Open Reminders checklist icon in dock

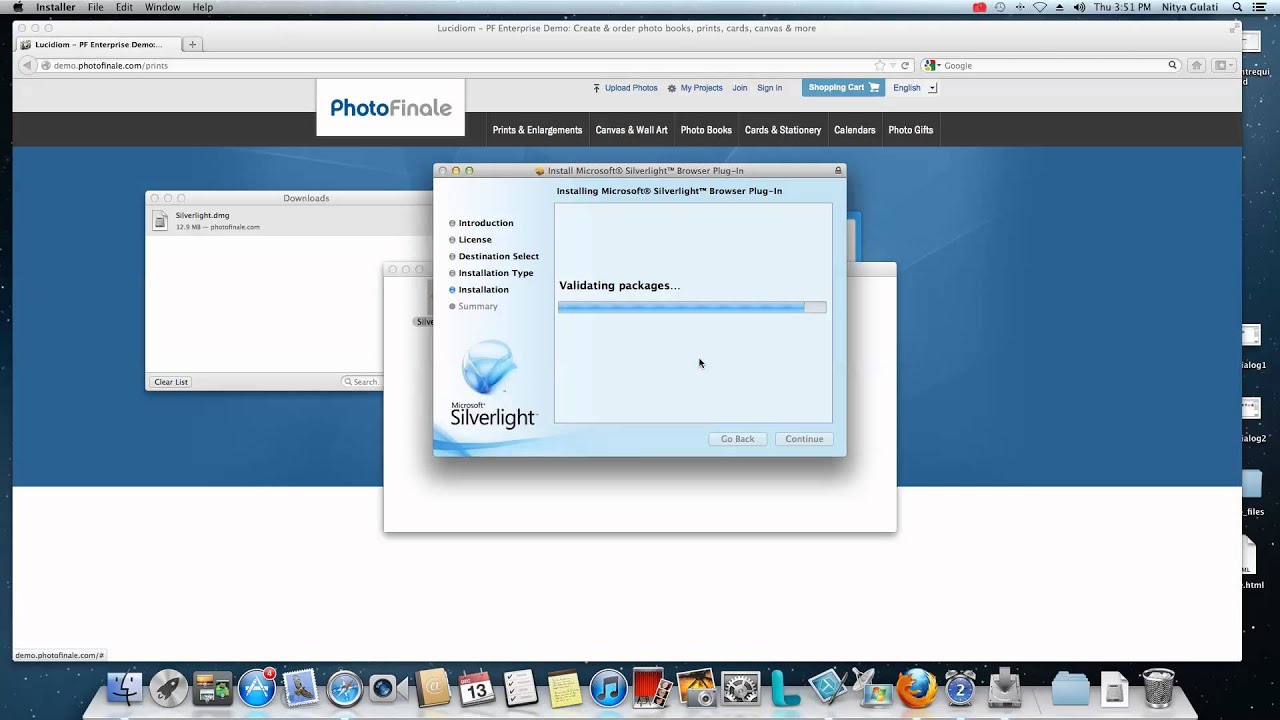(520, 688)
